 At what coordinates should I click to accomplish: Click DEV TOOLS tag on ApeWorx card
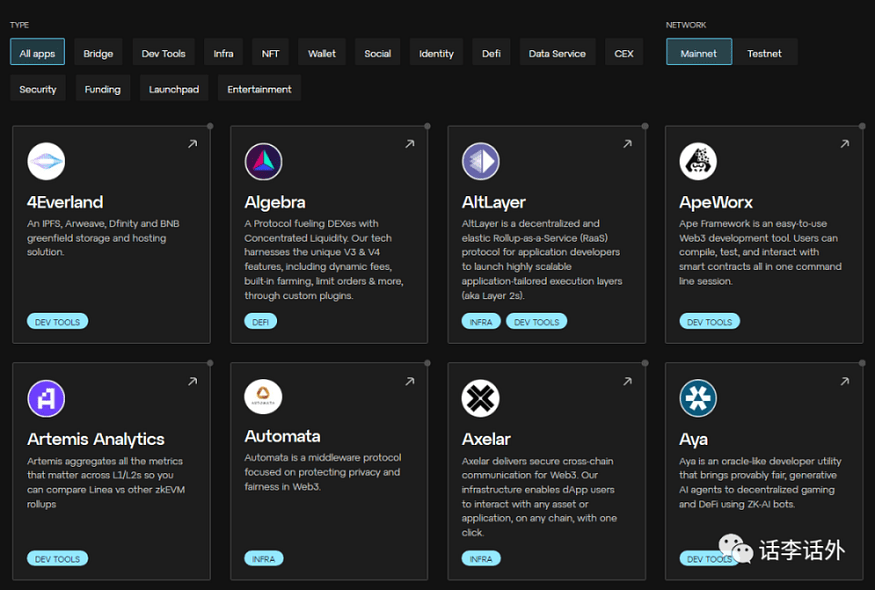click(x=709, y=322)
